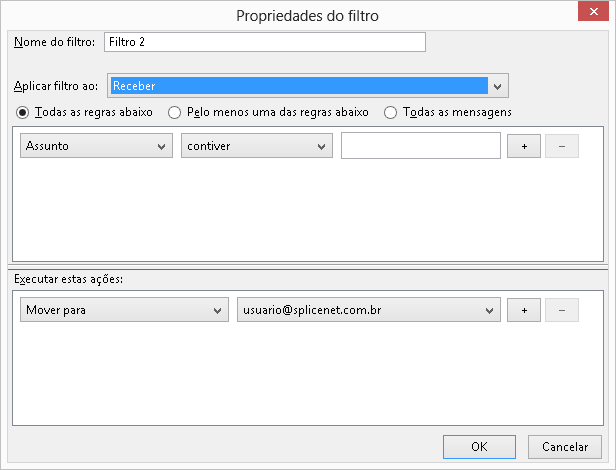Open the Assunto field dropdown
616x470 pixels.
tap(96, 146)
